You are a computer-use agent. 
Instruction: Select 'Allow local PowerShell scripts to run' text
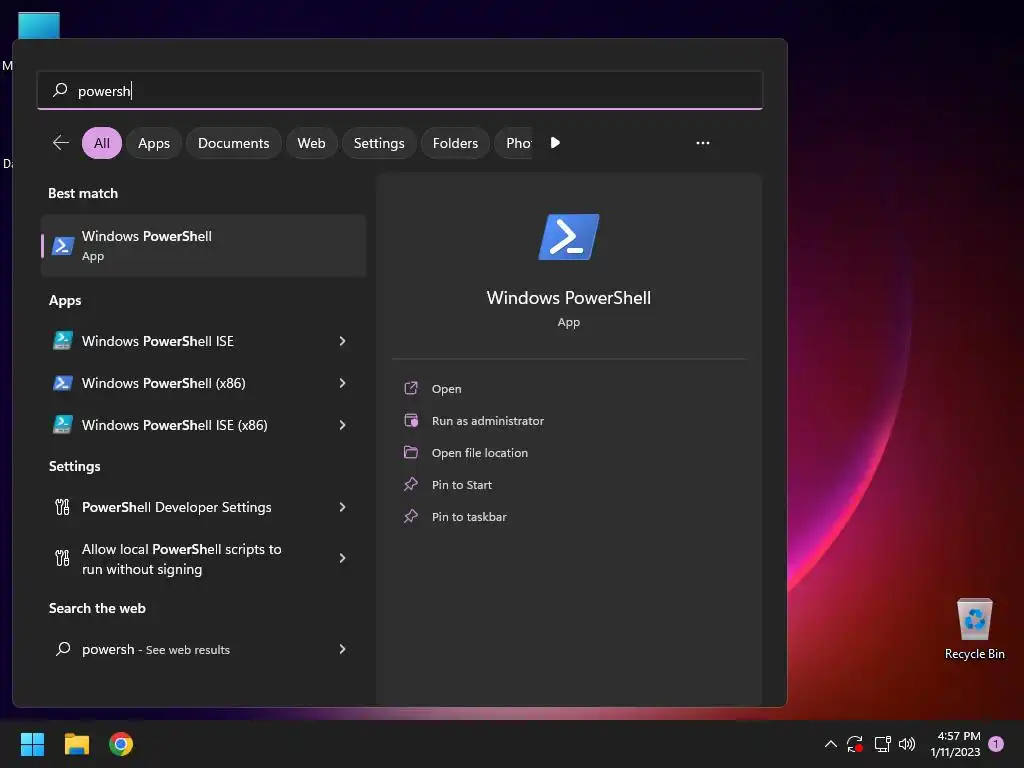pos(182,558)
